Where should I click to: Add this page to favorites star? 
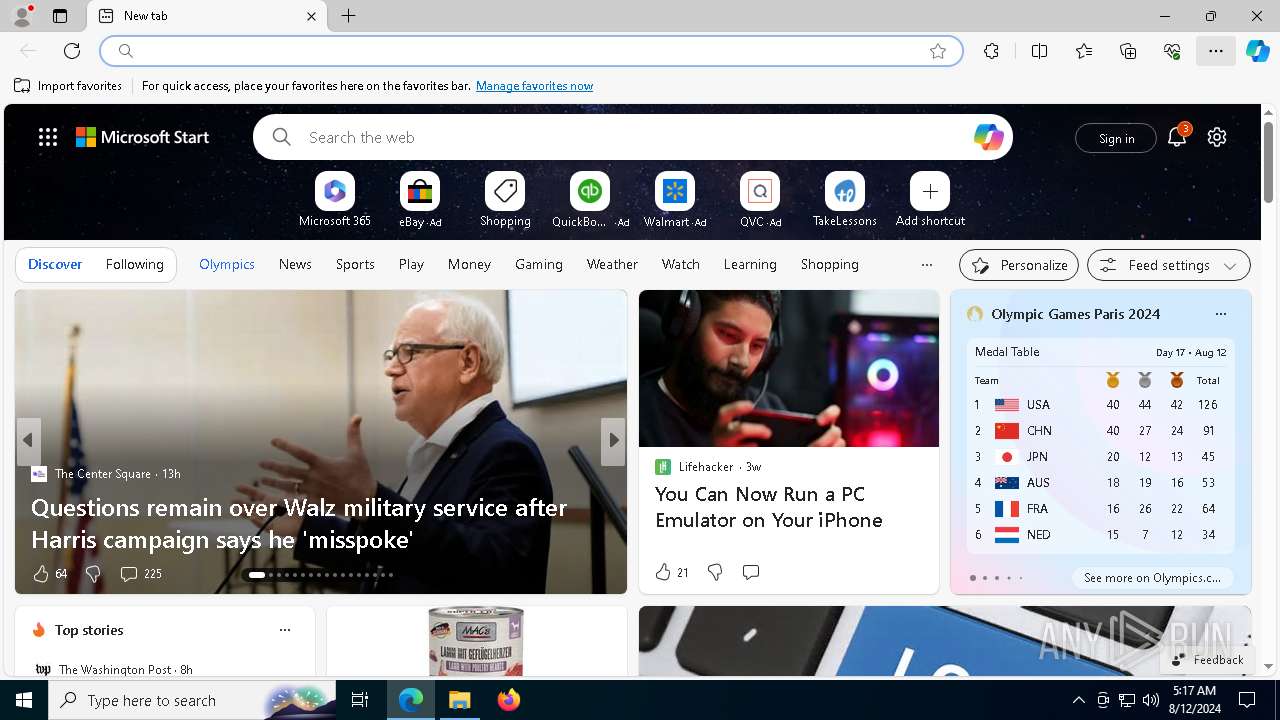[x=938, y=51]
